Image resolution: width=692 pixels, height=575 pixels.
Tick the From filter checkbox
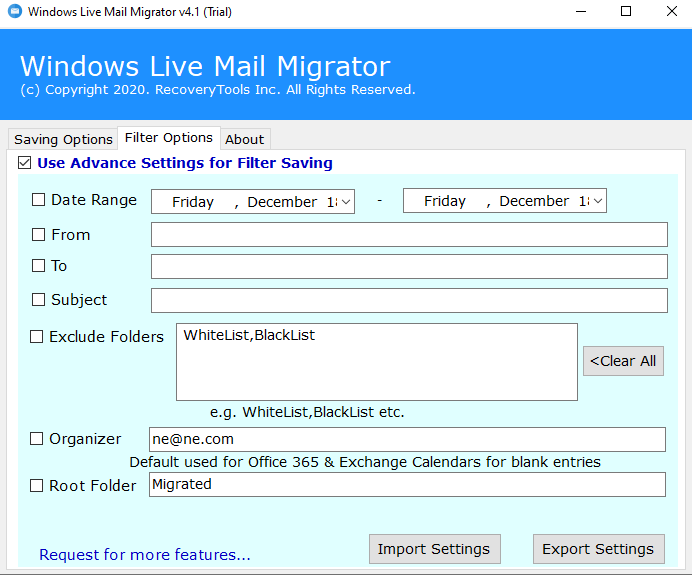pyautogui.click(x=38, y=234)
